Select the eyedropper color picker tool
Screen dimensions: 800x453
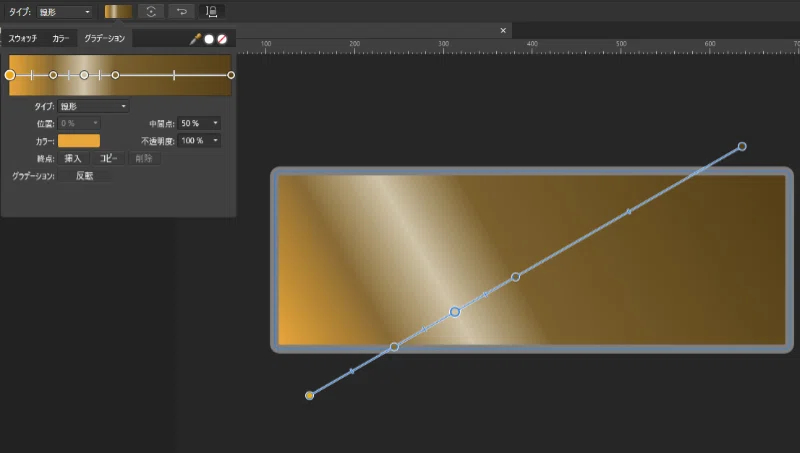(195, 39)
